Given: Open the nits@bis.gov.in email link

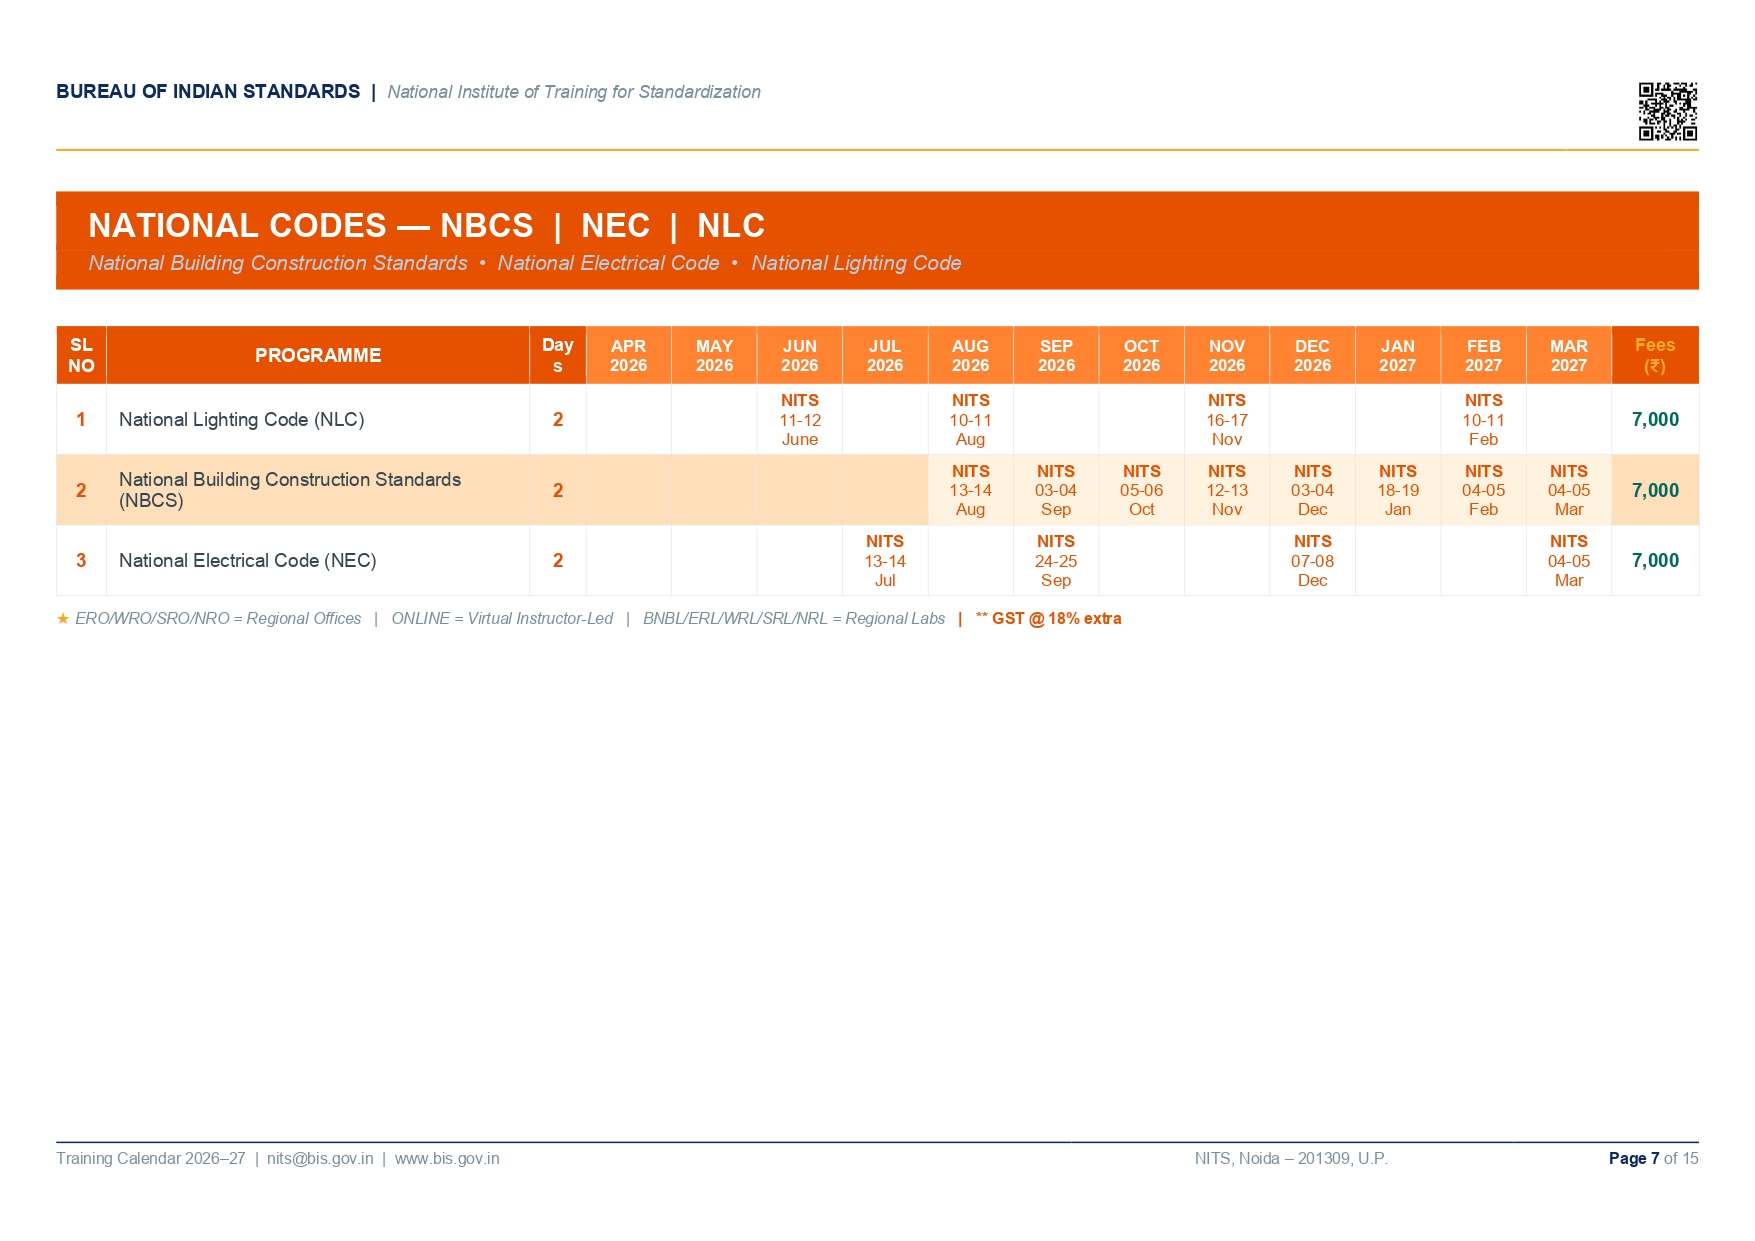Looking at the screenshot, I should [320, 1159].
